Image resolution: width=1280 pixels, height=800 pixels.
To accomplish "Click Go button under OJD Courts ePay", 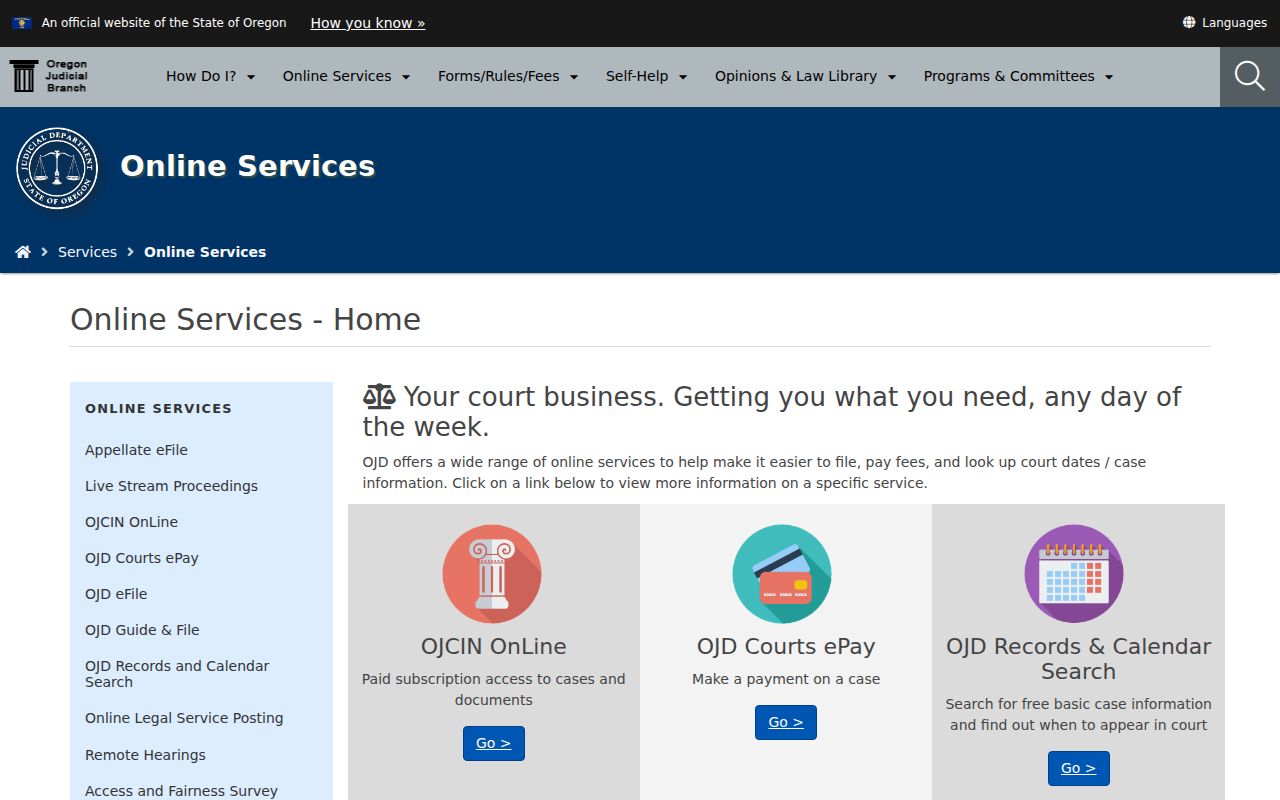I will click(x=786, y=722).
